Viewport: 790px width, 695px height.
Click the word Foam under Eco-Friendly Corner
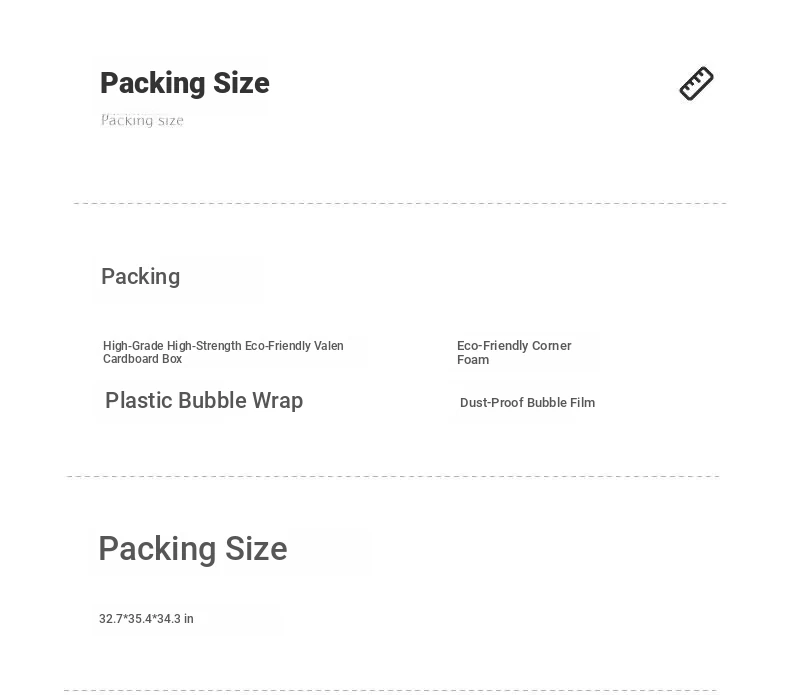(473, 360)
